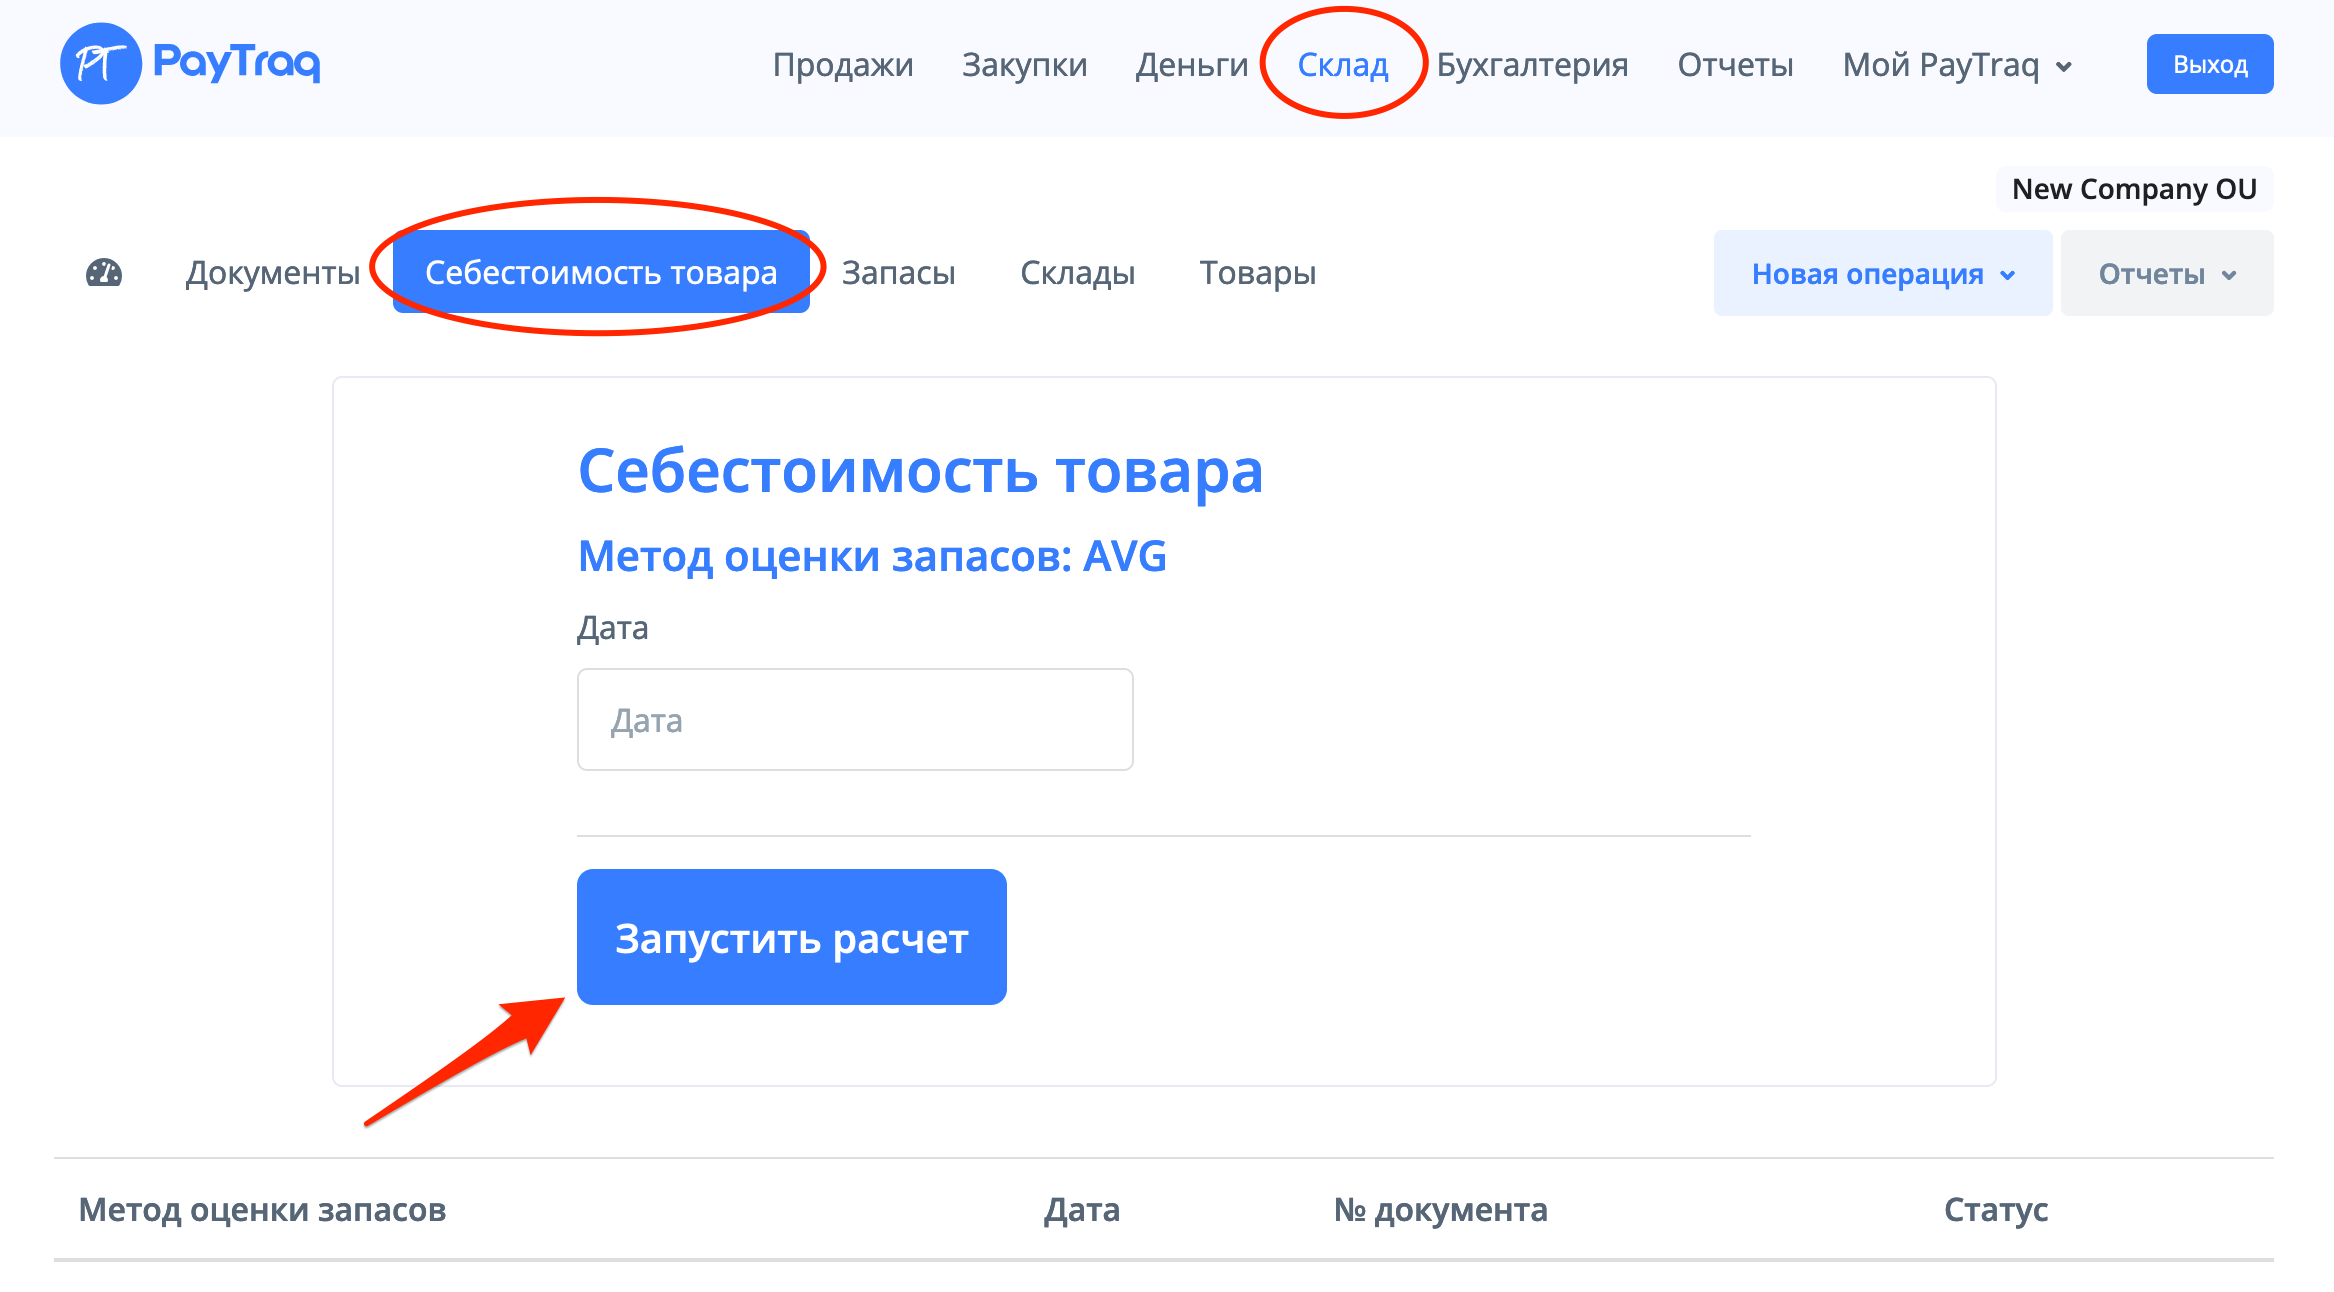Screen dimensions: 2334x1292
Task: Open the Деньги menu item
Action: (x=1191, y=65)
